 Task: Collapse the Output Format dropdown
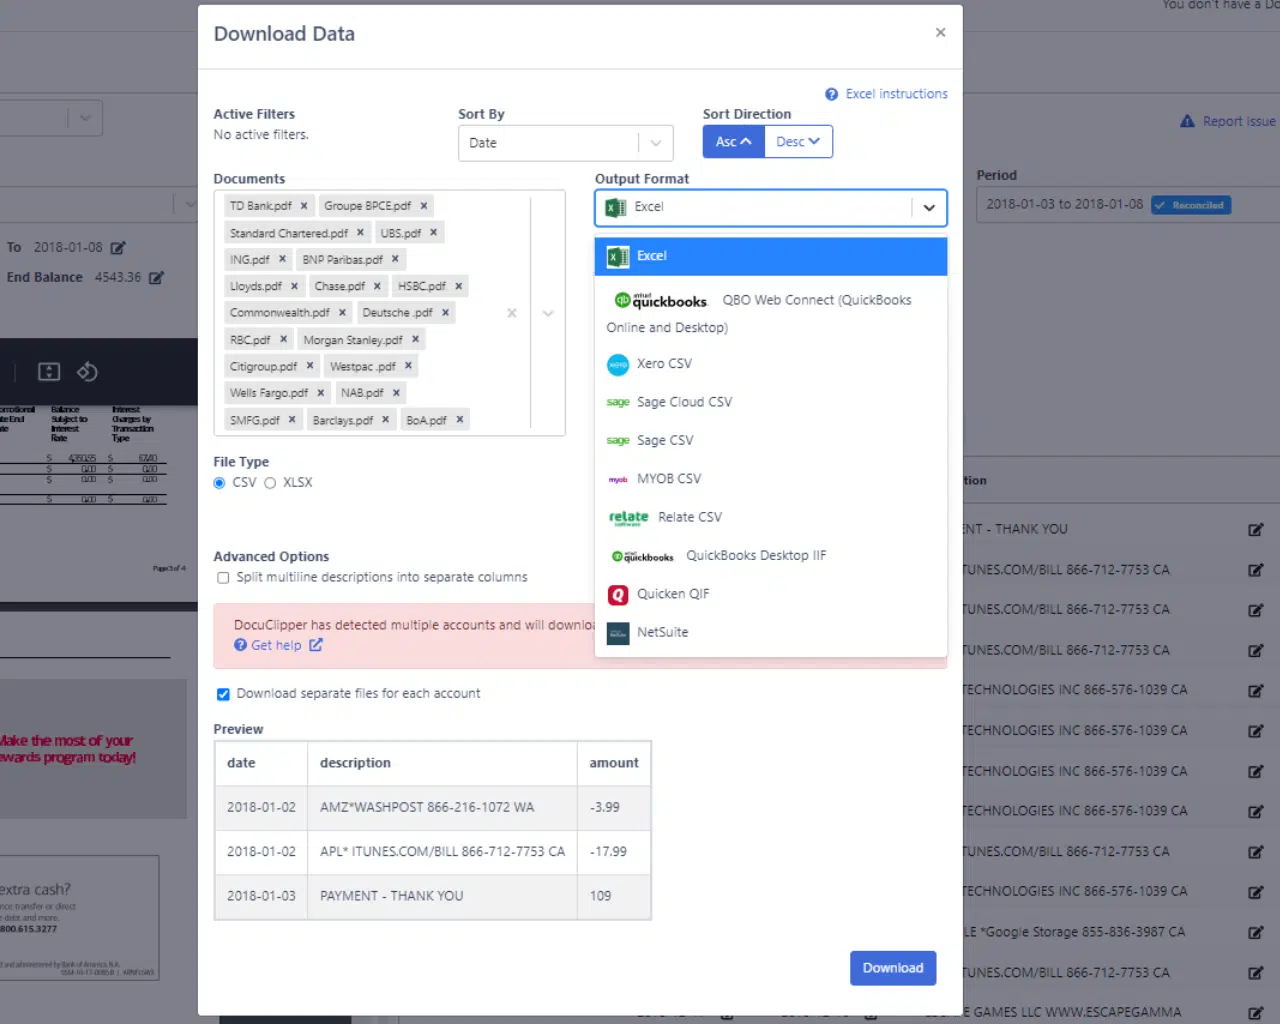929,208
